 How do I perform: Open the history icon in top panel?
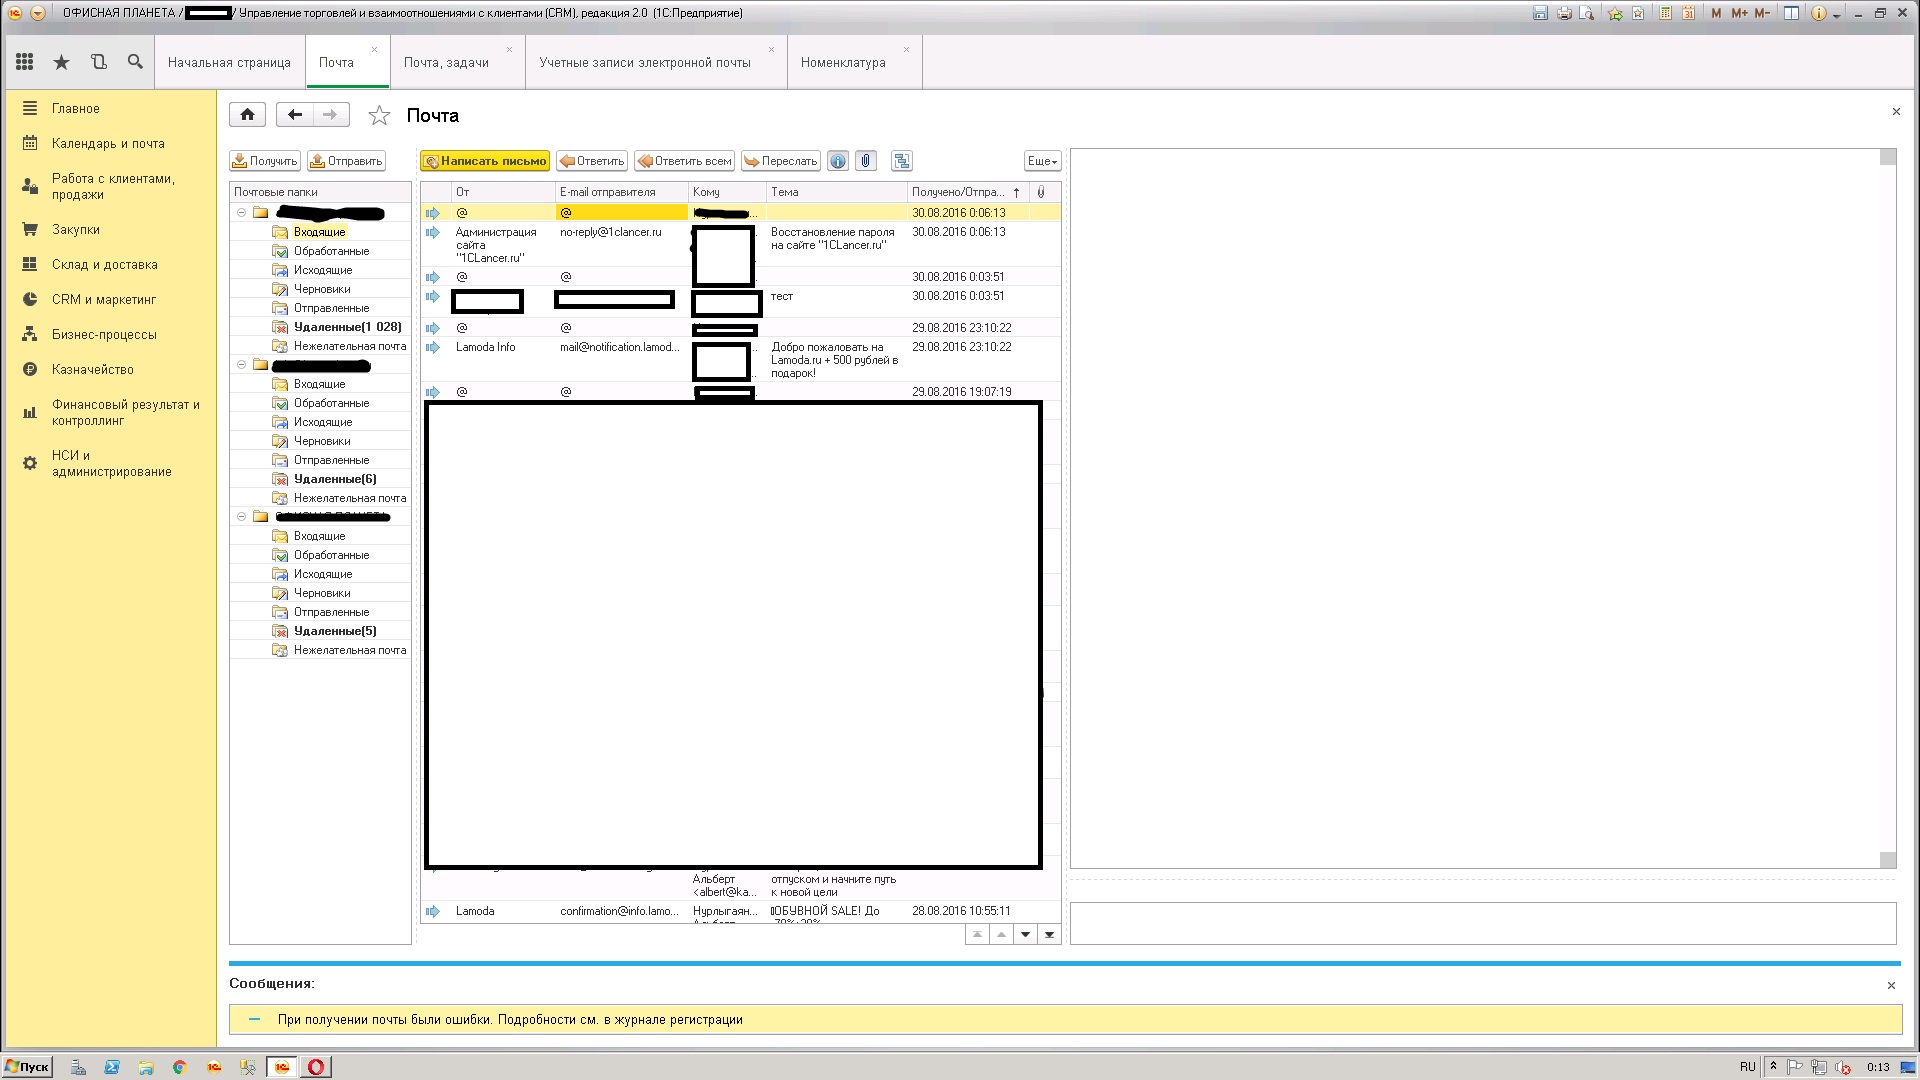(x=98, y=62)
